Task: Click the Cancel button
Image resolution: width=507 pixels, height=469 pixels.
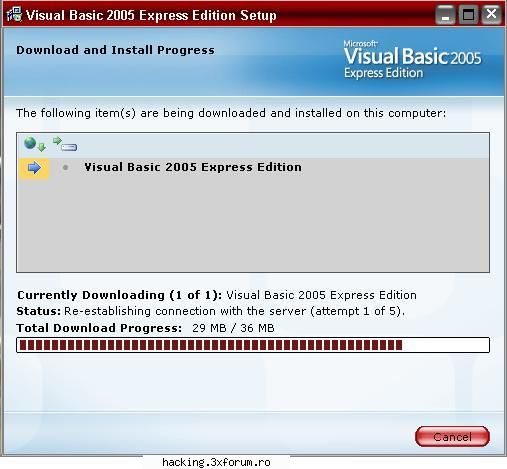Action: (x=452, y=436)
